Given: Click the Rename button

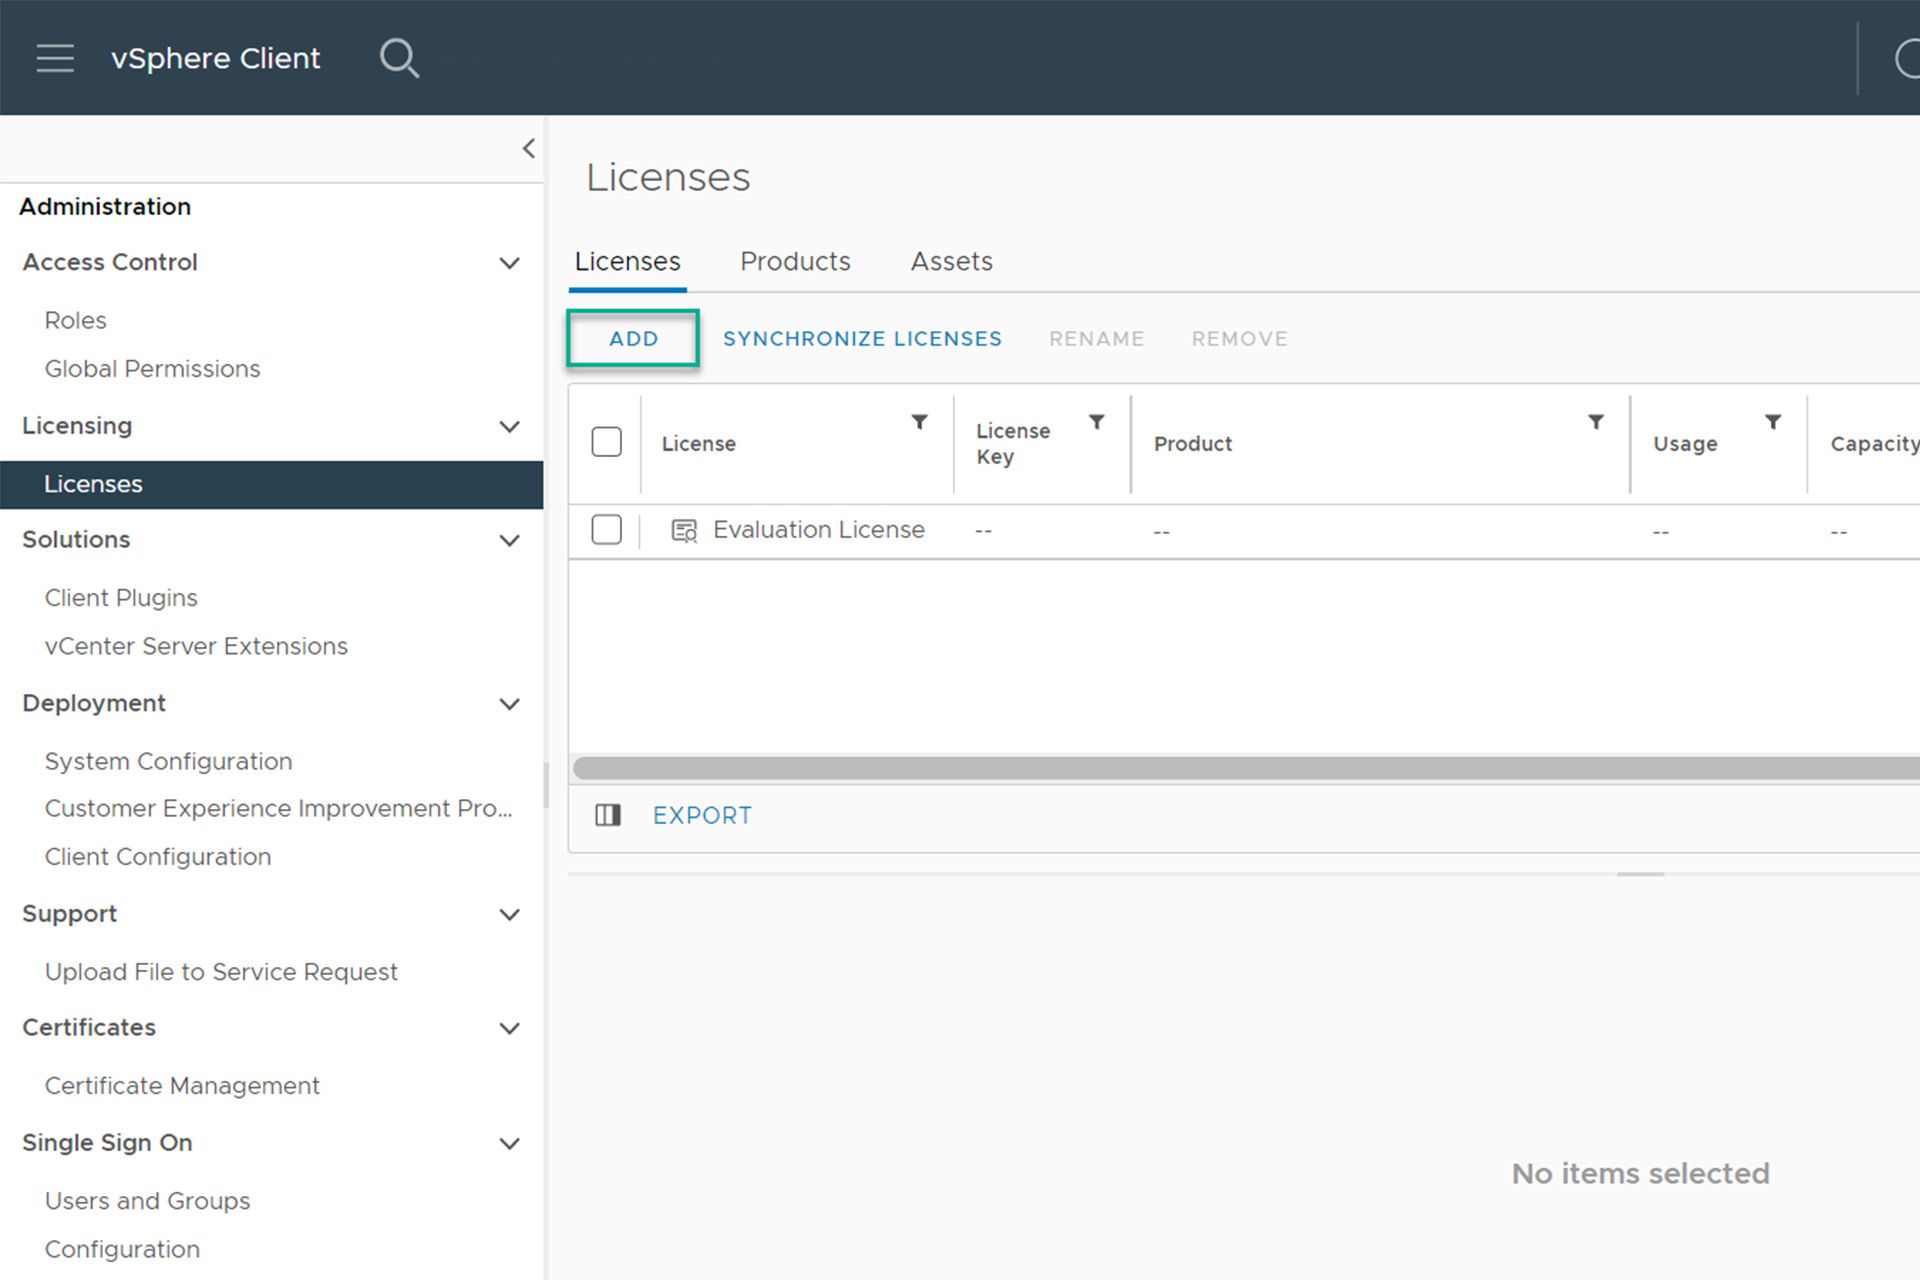Looking at the screenshot, I should [x=1096, y=339].
